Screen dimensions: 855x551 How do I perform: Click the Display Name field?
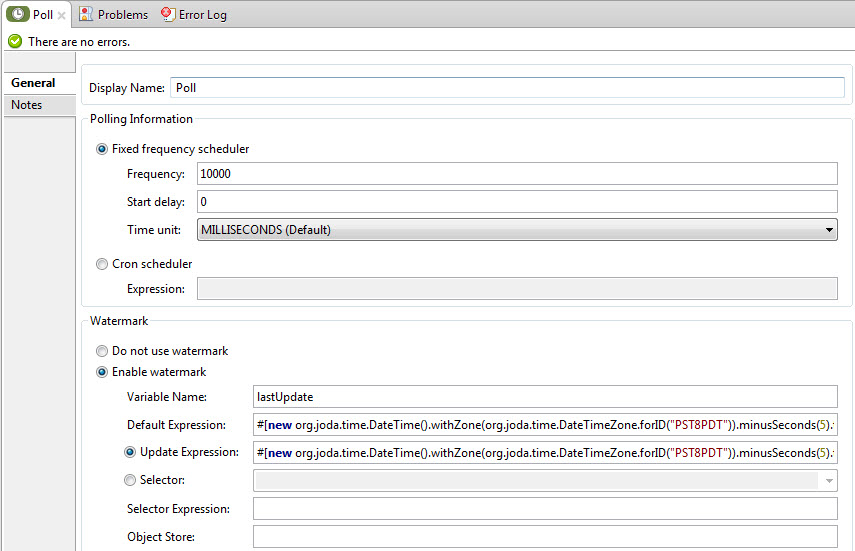click(507, 88)
